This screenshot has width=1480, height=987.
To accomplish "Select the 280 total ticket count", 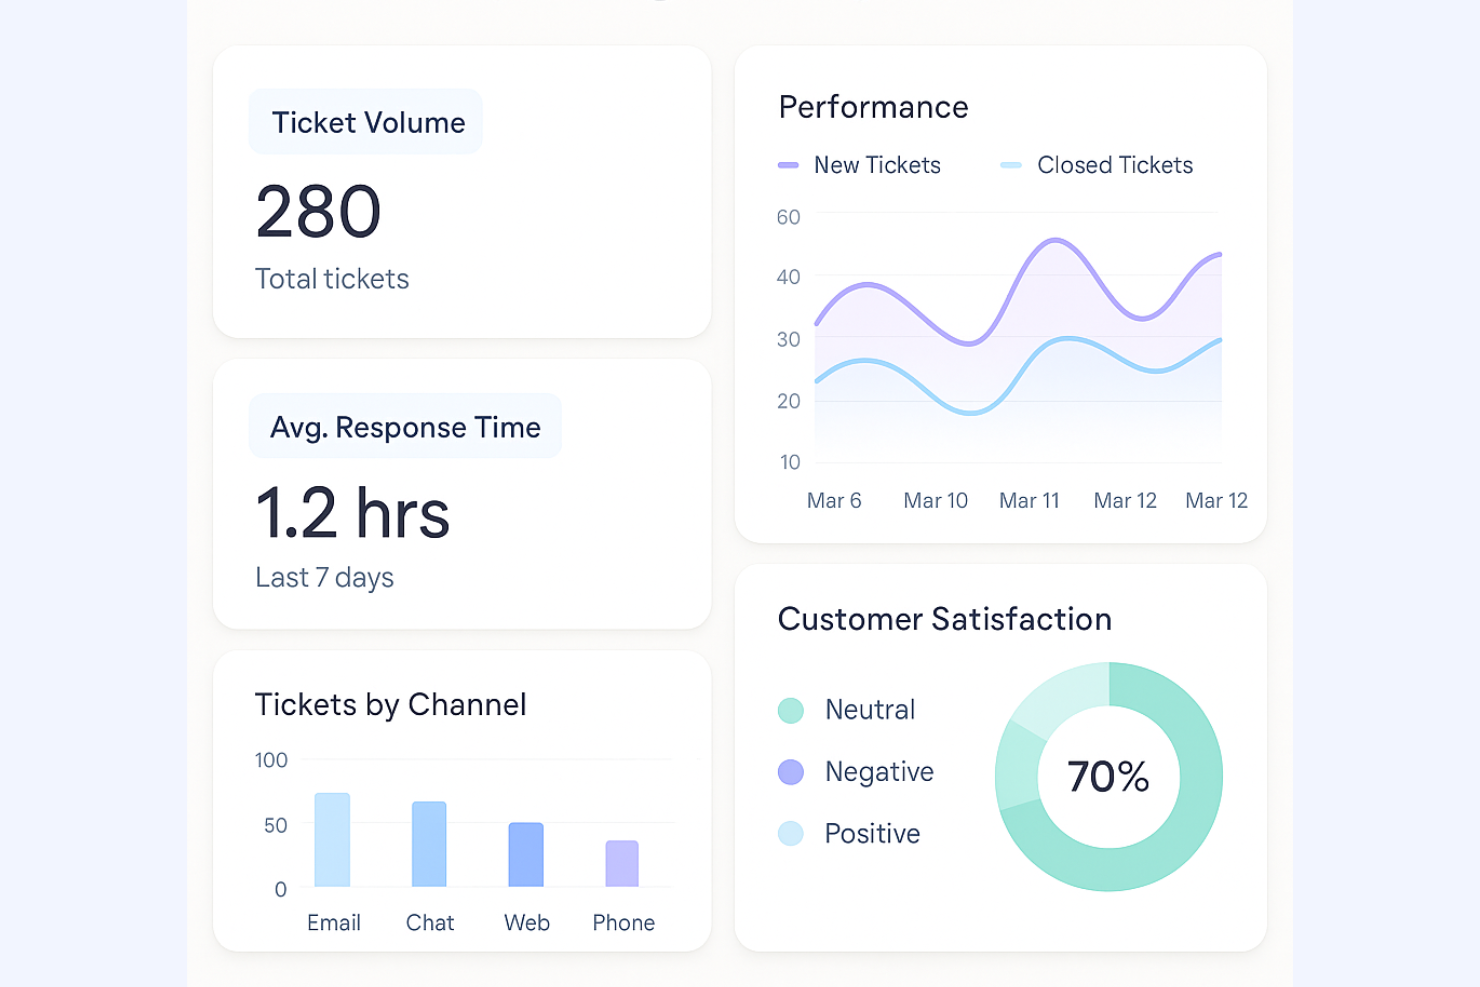I will click(x=318, y=212).
